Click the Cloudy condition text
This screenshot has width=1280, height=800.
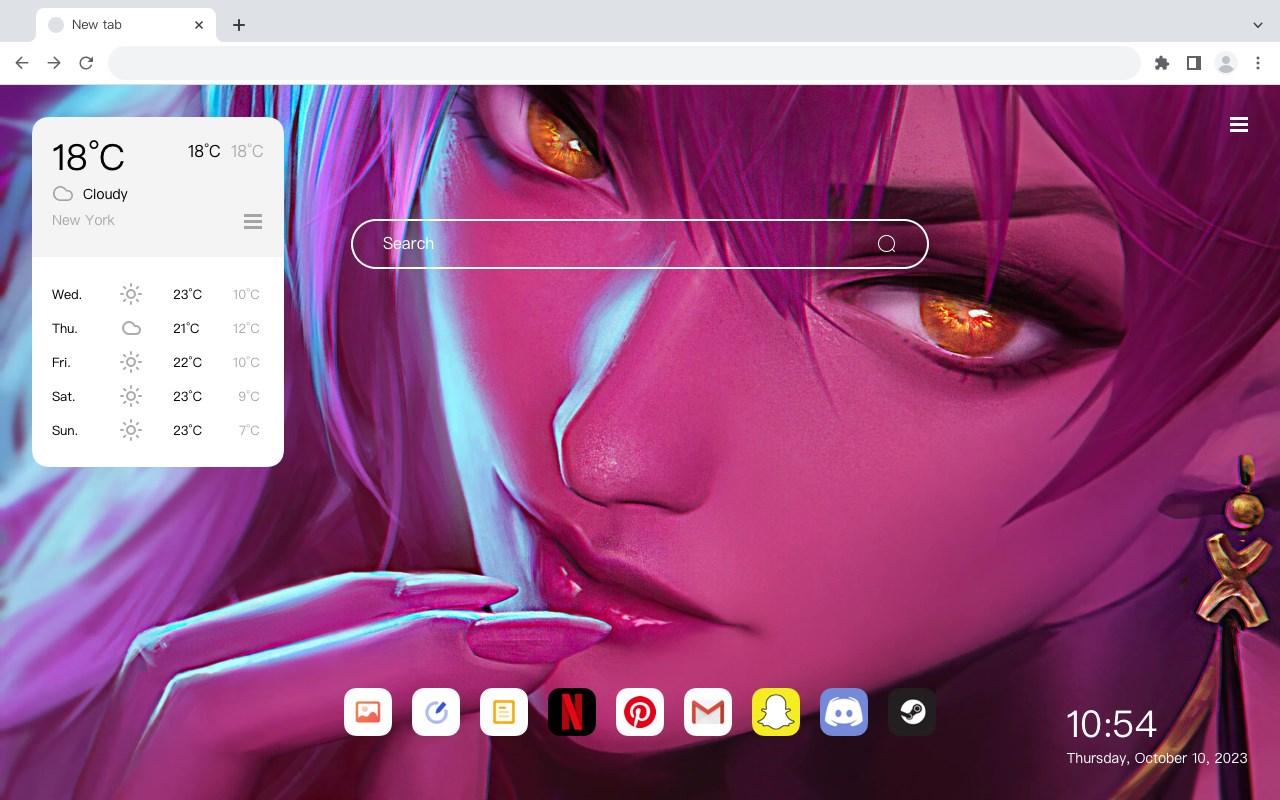pyautogui.click(x=105, y=194)
